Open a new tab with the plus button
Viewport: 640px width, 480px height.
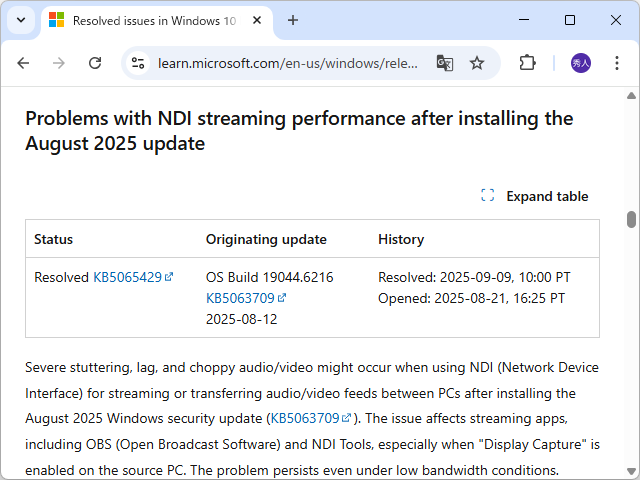293,20
